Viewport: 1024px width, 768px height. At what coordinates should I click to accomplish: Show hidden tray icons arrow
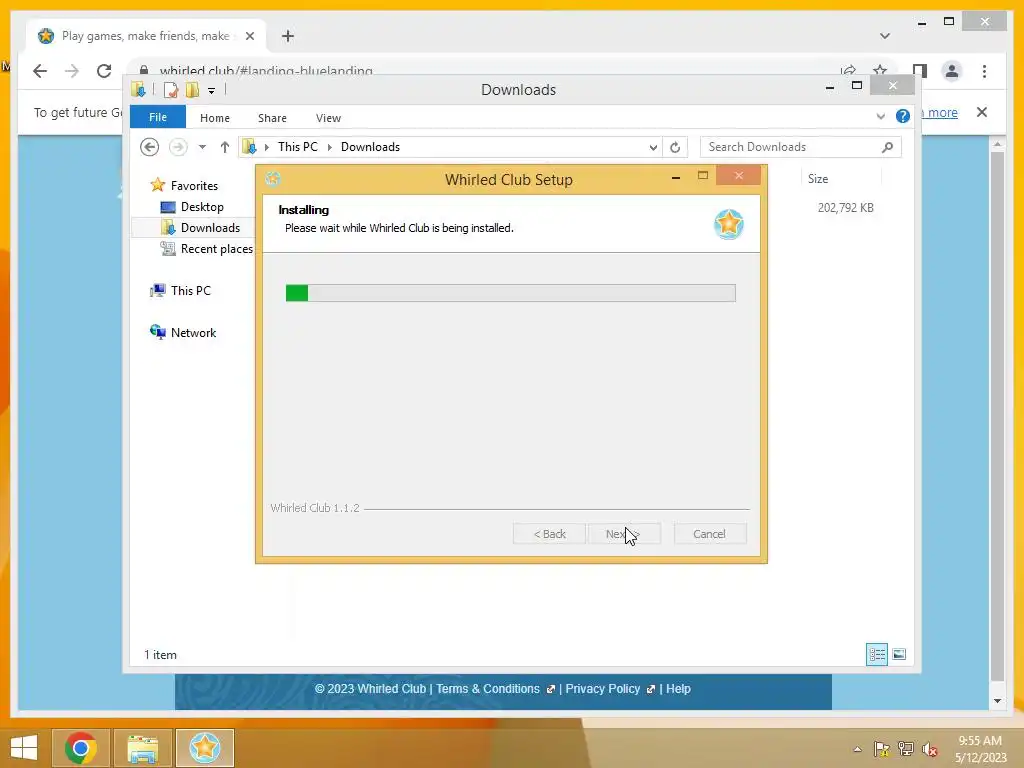tap(857, 749)
